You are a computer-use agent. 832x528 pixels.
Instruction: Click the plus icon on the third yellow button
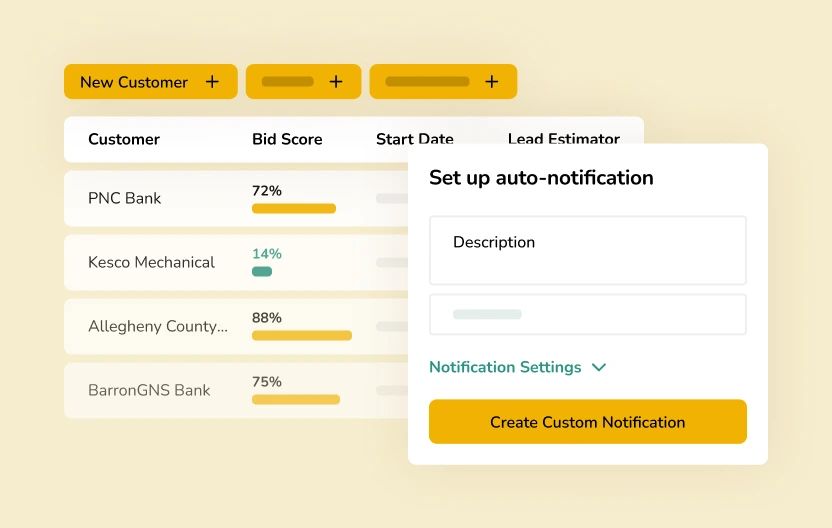tap(492, 82)
